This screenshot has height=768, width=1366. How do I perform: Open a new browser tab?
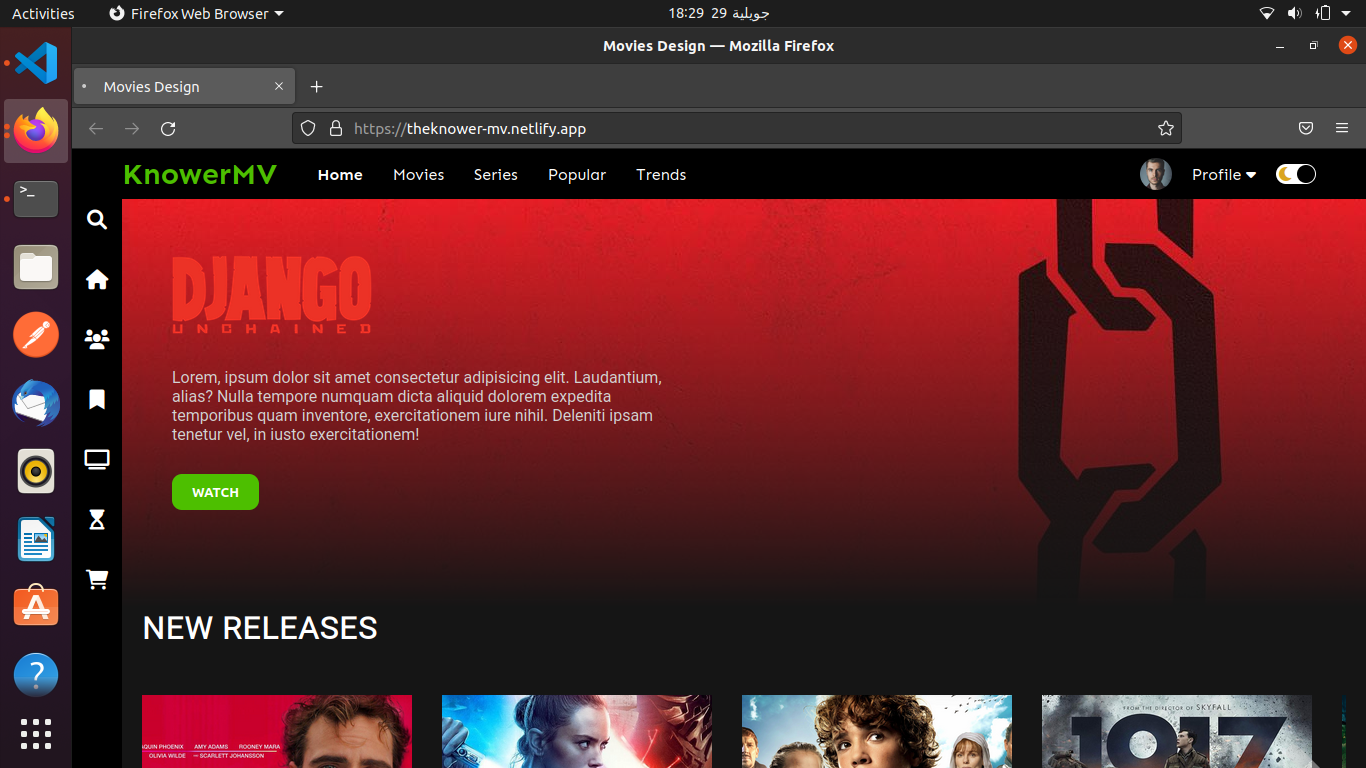317,87
